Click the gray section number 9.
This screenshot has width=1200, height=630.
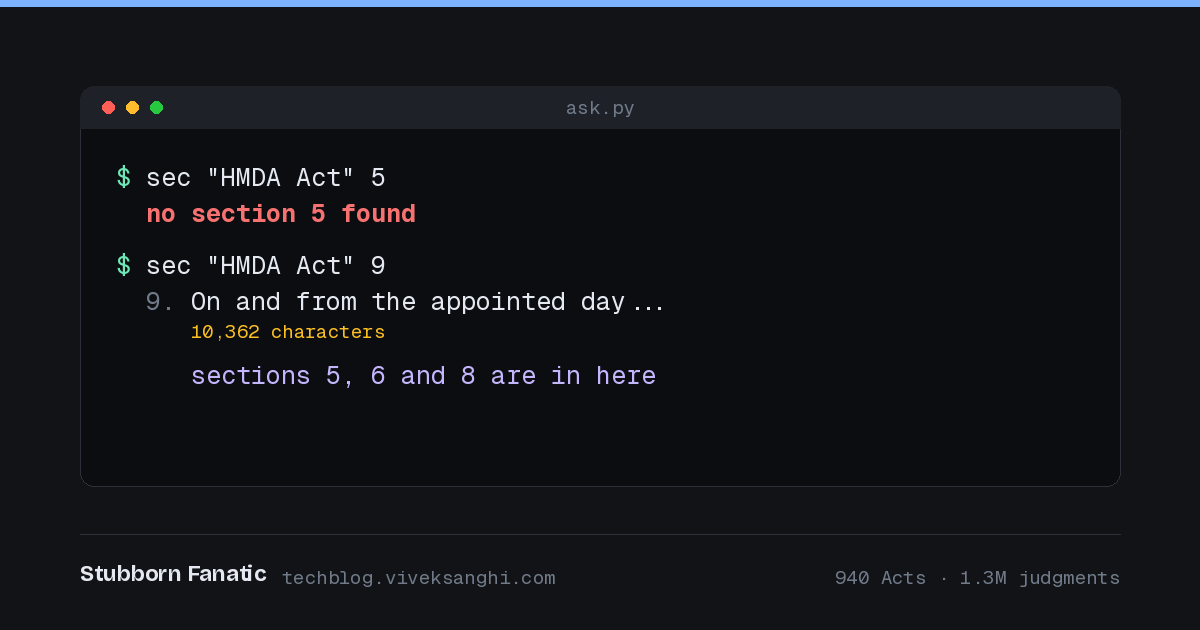click(x=160, y=302)
